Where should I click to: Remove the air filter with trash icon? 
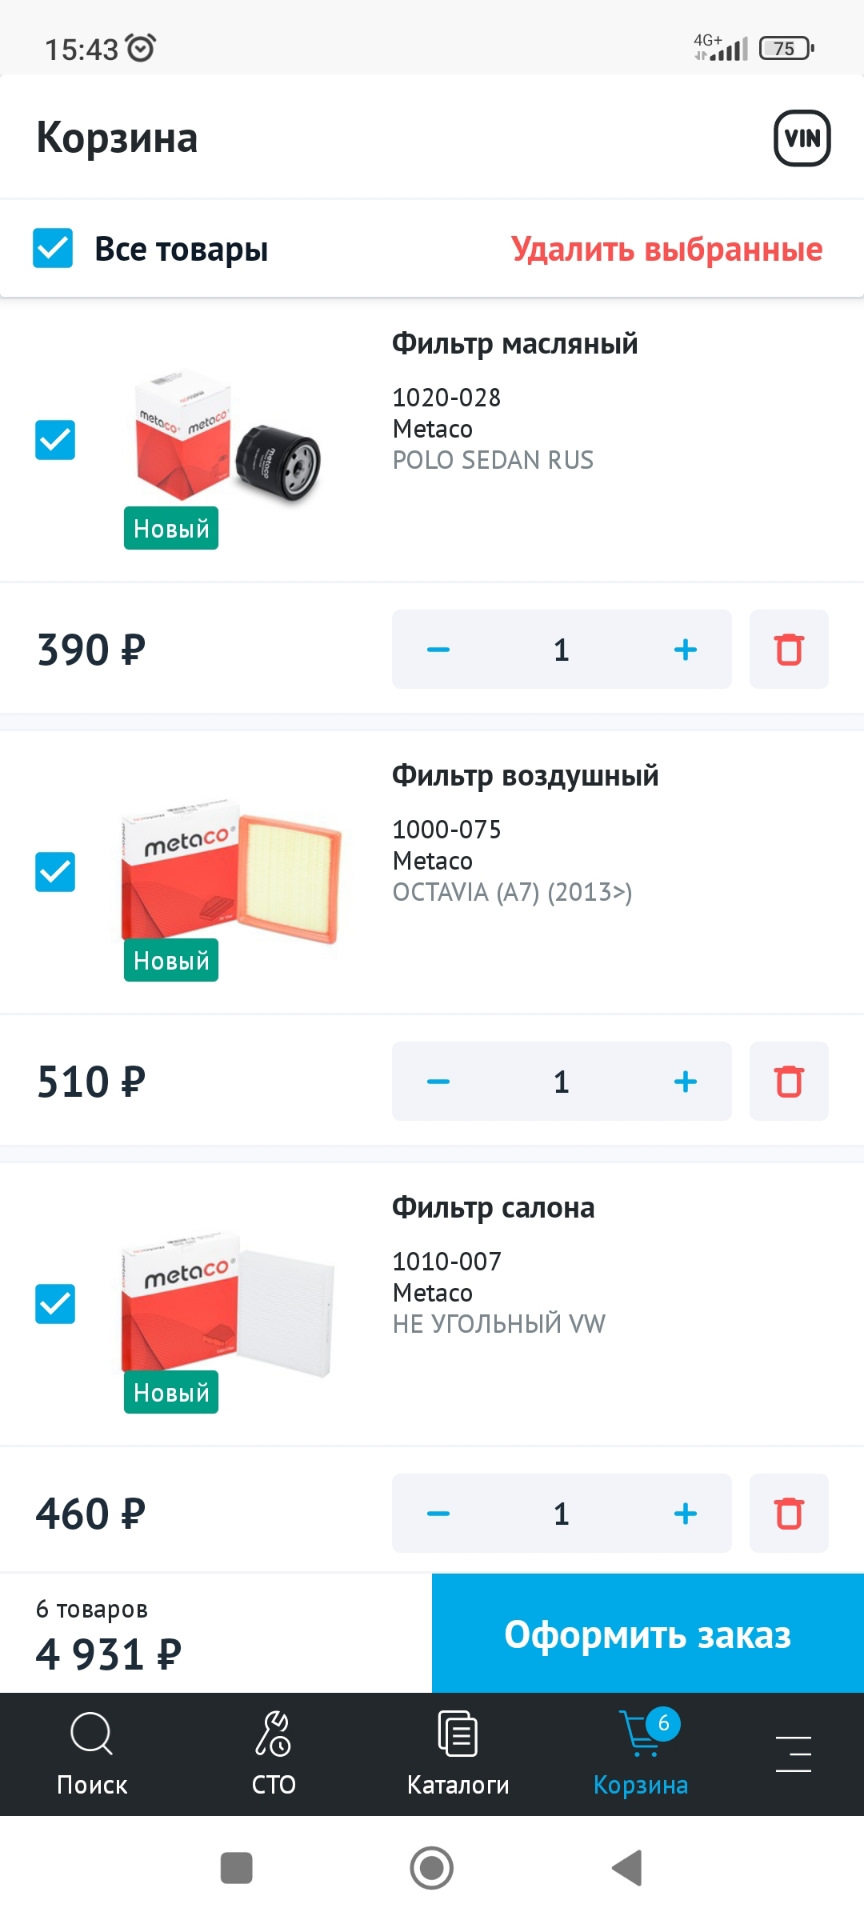click(x=789, y=1082)
